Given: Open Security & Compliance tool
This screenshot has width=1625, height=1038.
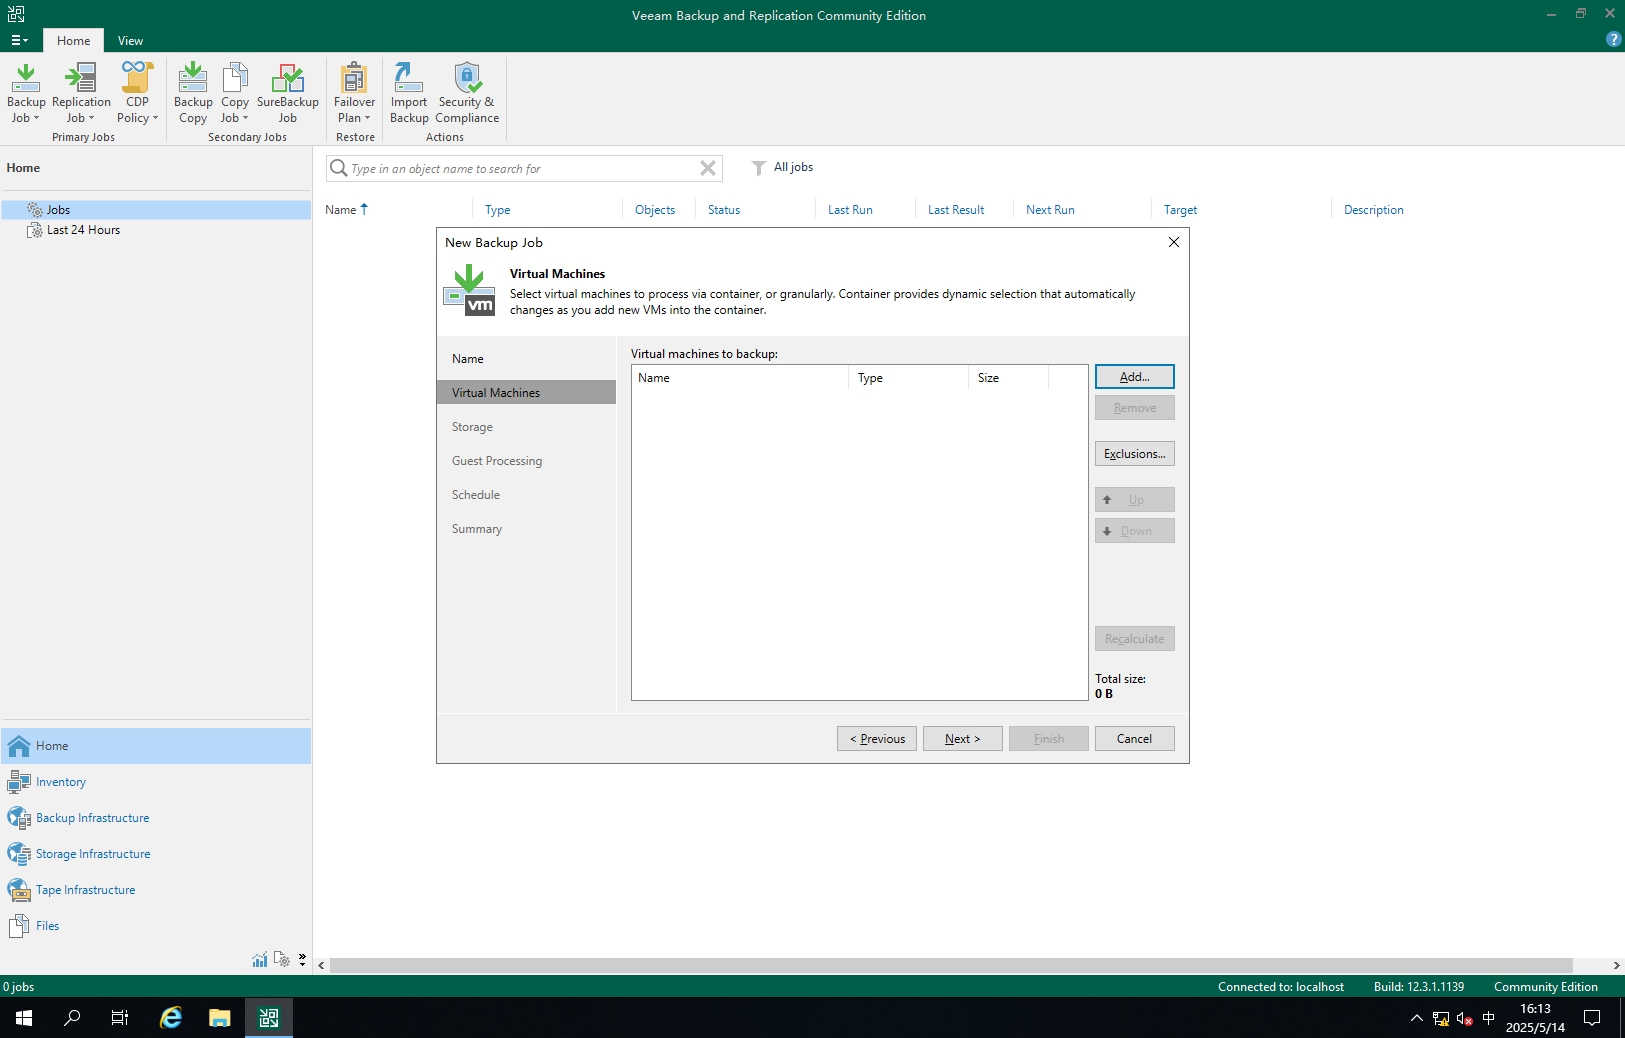Looking at the screenshot, I should [466, 92].
